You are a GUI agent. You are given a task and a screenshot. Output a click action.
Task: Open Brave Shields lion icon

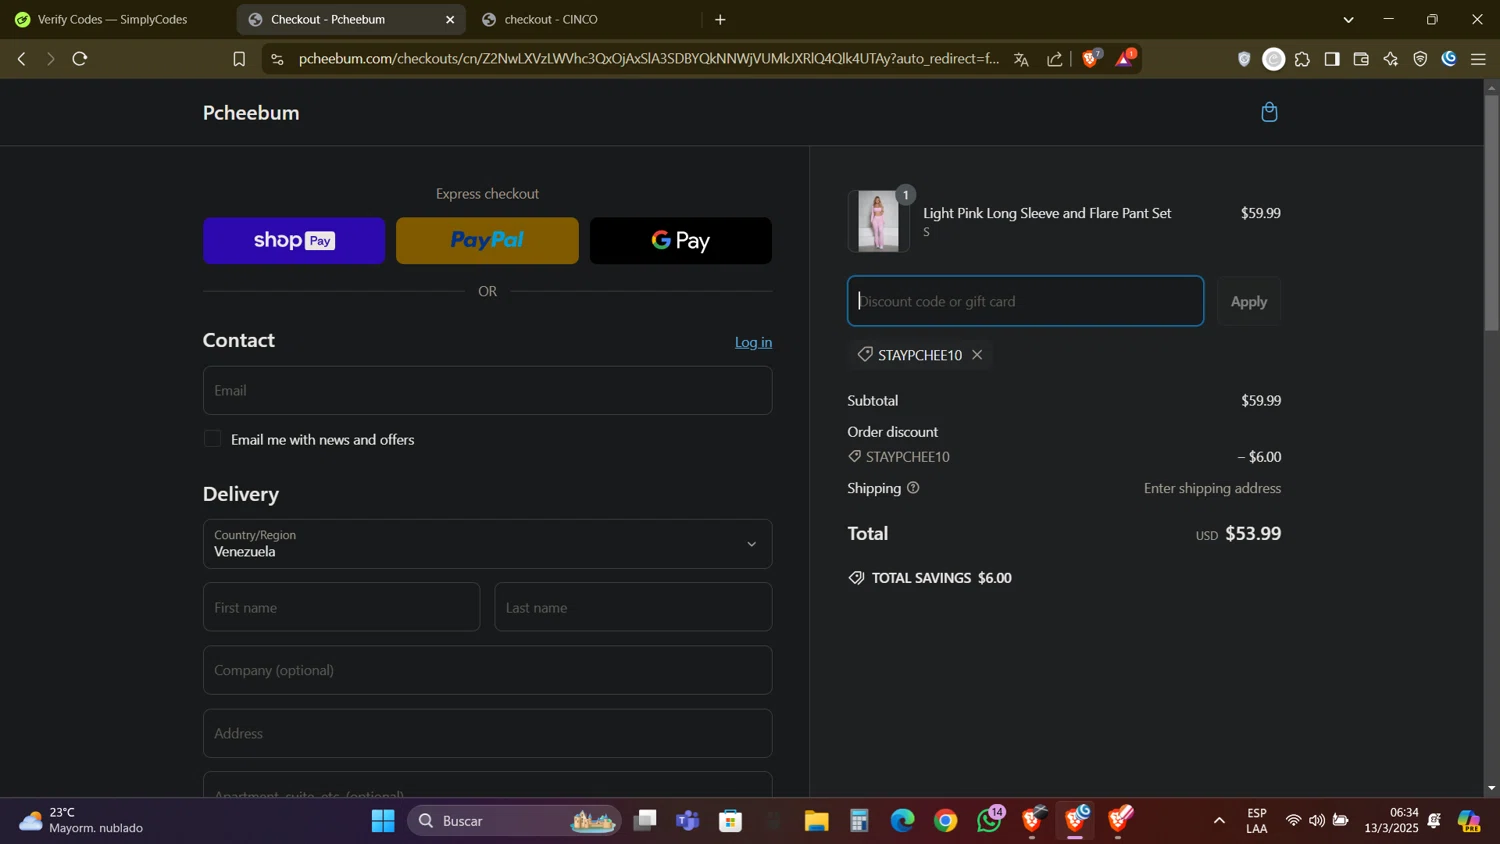click(x=1091, y=58)
